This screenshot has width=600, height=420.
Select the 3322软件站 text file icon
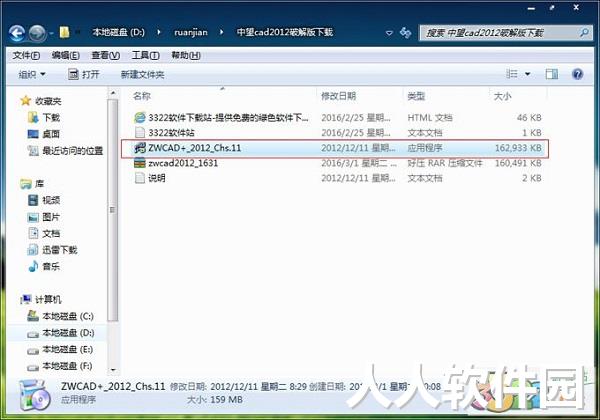pyautogui.click(x=140, y=132)
